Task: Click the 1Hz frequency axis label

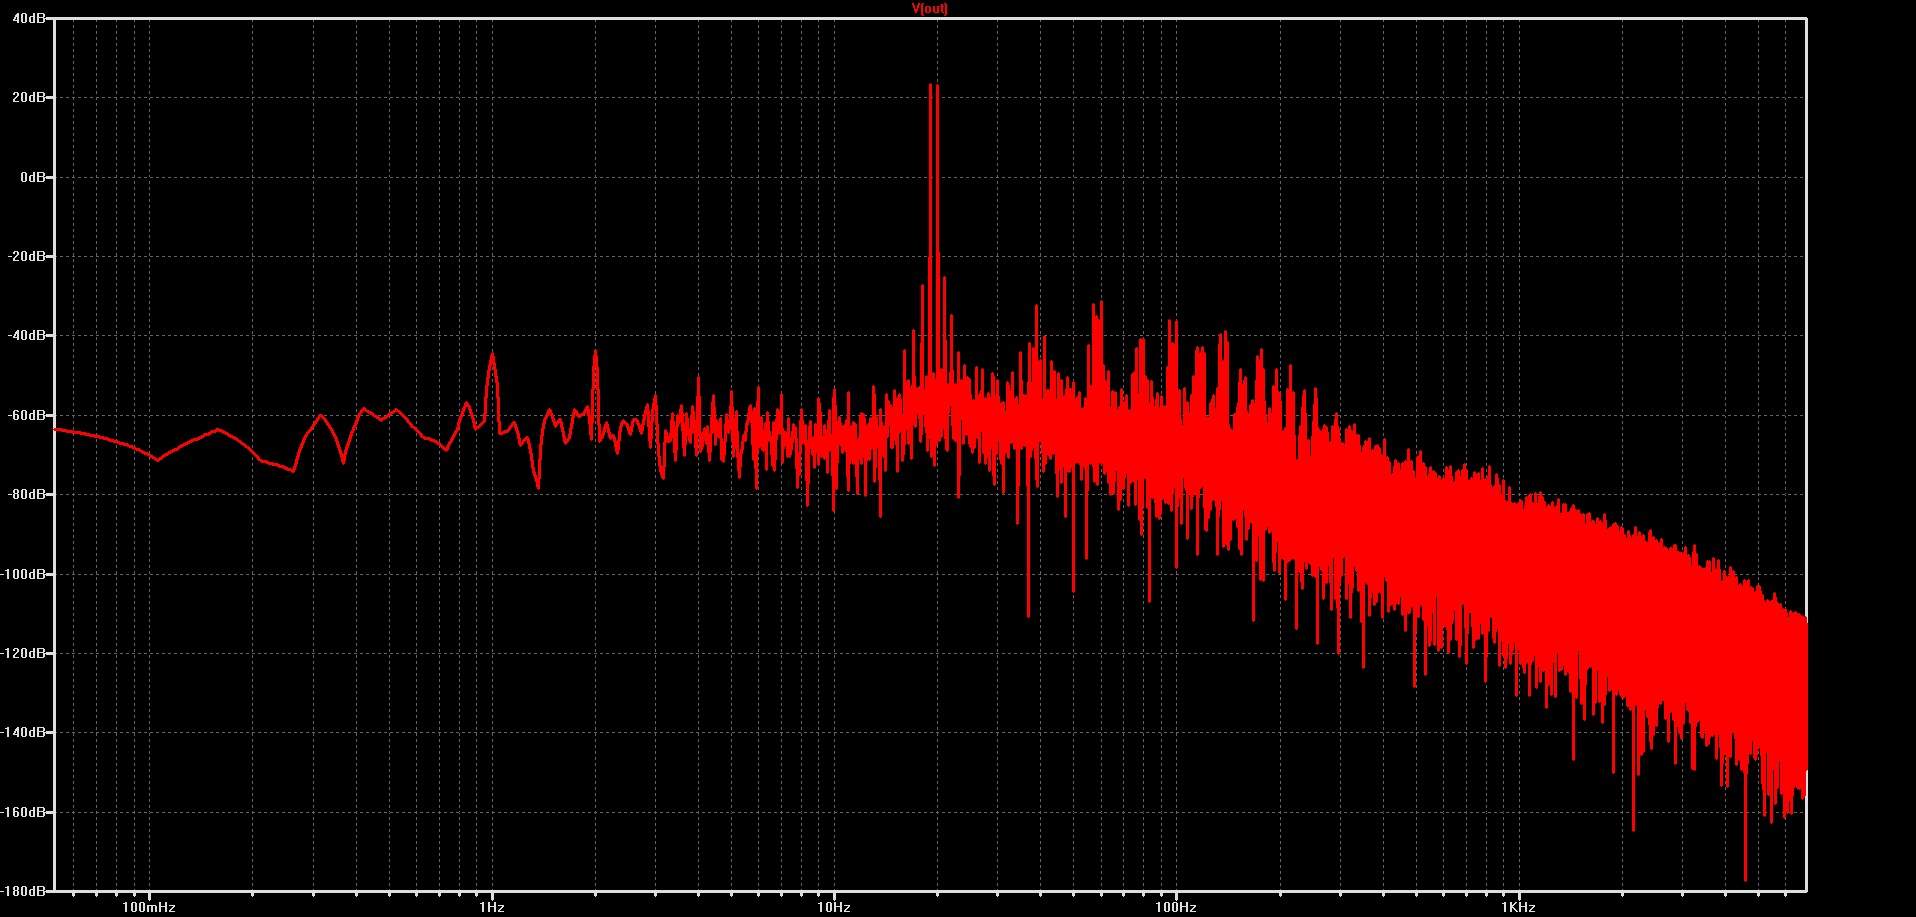Action: pyautogui.click(x=492, y=907)
